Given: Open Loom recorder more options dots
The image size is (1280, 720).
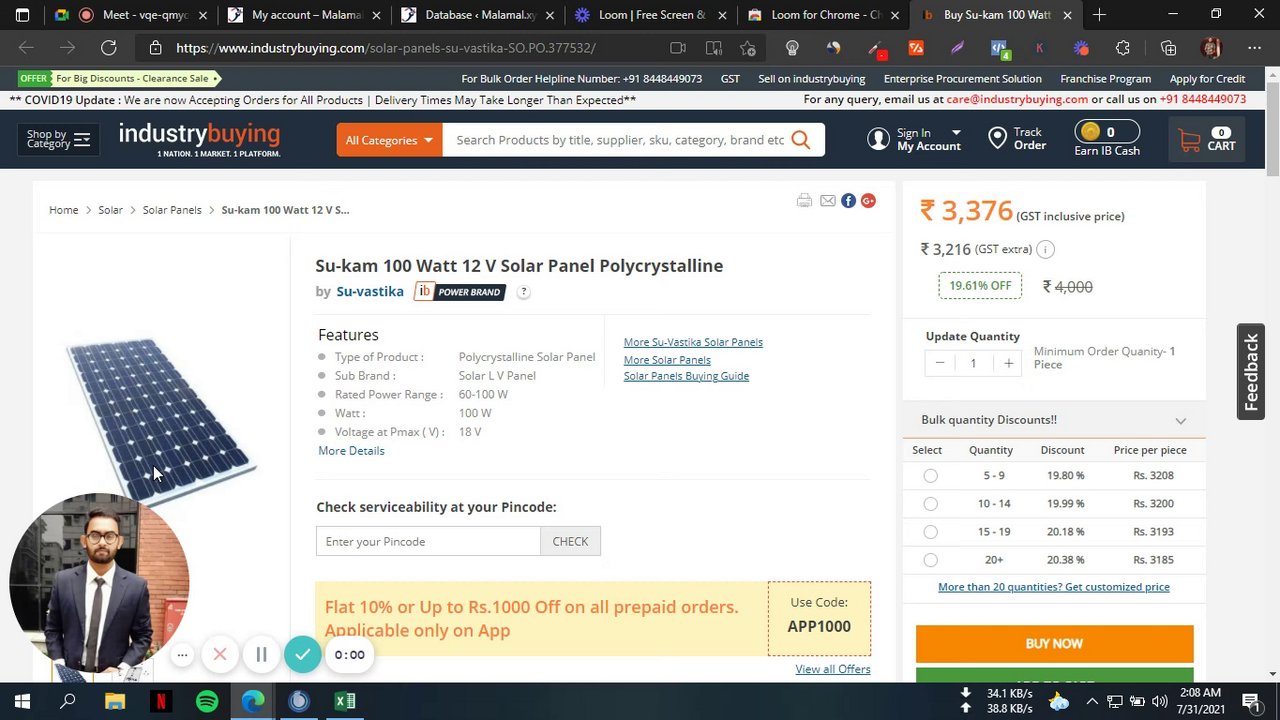Looking at the screenshot, I should pyautogui.click(x=182, y=655).
